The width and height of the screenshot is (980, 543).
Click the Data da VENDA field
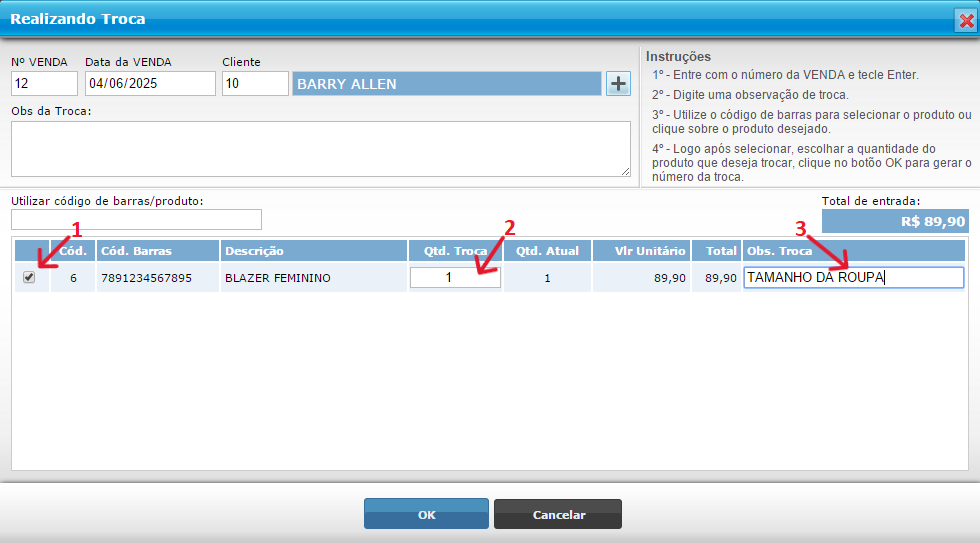(x=149, y=84)
